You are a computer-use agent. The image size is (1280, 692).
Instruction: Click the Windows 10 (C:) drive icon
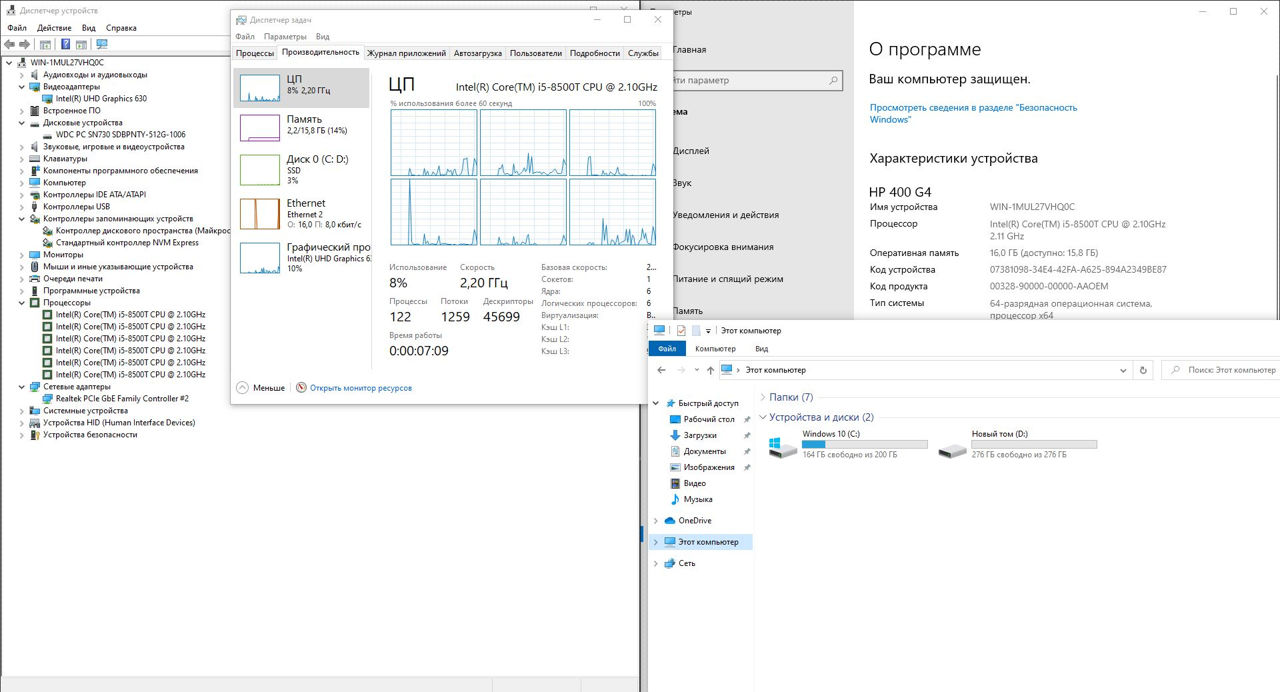782,448
